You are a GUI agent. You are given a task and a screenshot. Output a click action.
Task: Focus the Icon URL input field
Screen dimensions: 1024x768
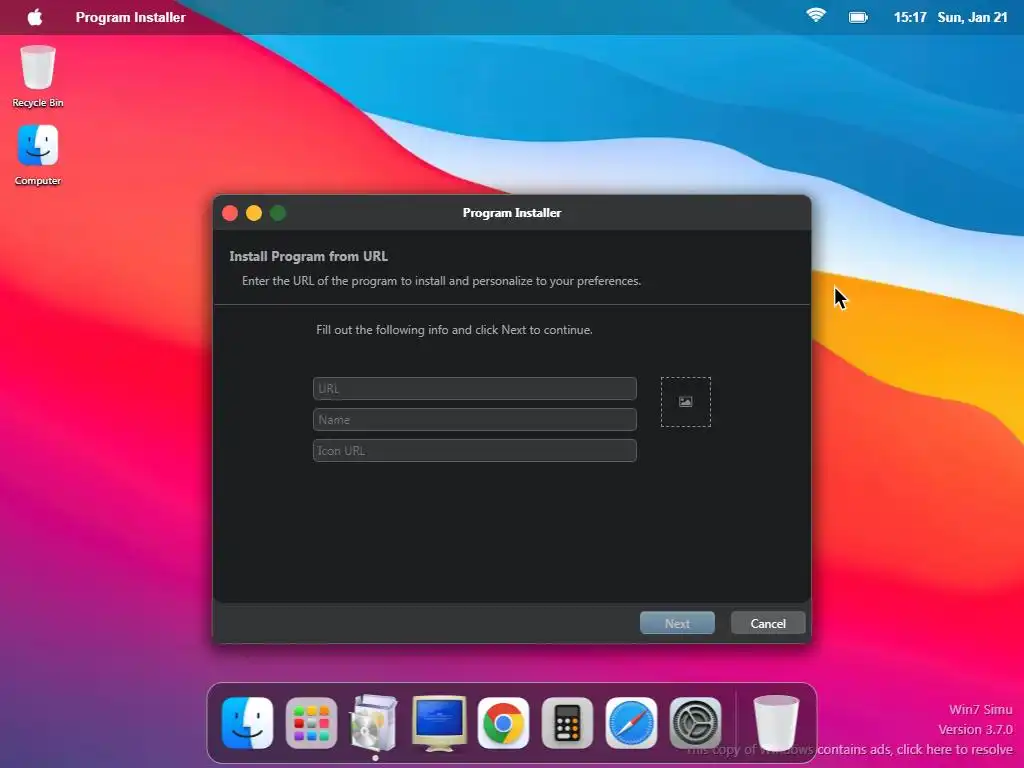pyautogui.click(x=475, y=451)
